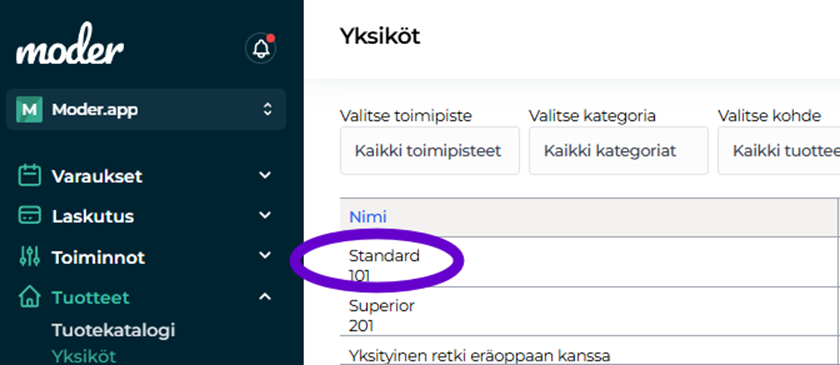
Task: Open Laskutus in the sidebar
Action: tap(93, 217)
